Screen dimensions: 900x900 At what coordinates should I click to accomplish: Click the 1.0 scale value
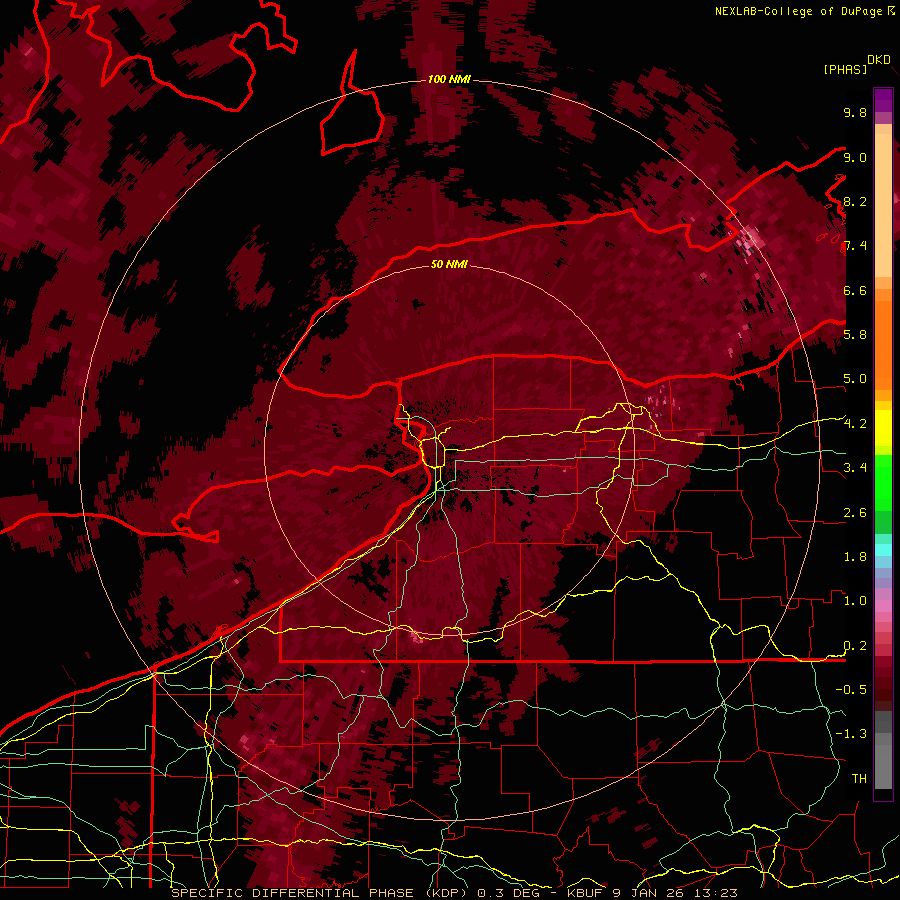click(855, 601)
